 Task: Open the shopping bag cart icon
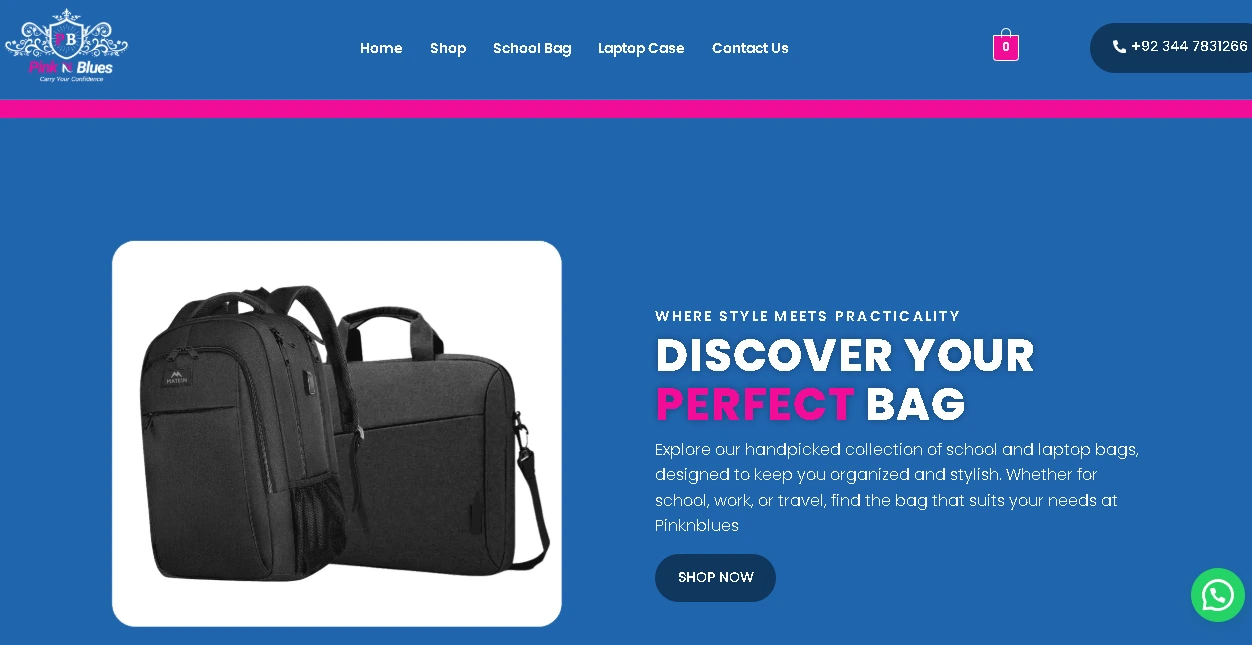1006,45
